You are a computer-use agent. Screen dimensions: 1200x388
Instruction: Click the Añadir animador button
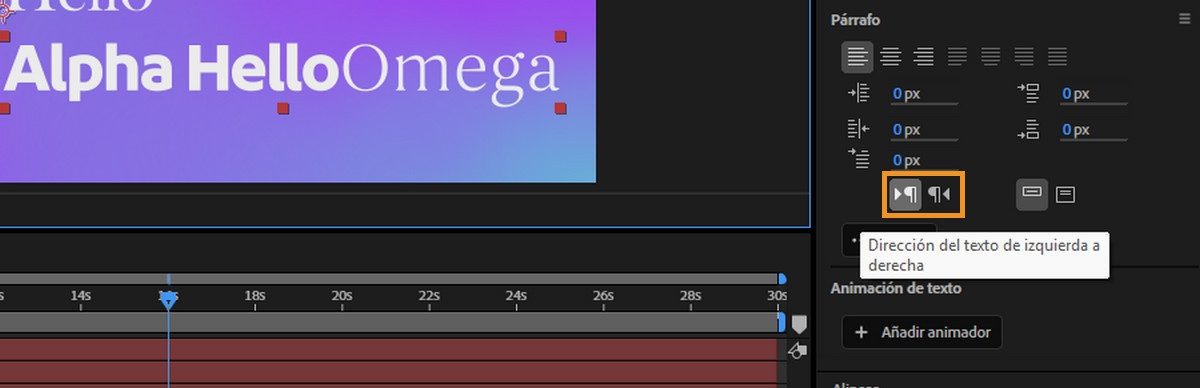tap(922, 332)
